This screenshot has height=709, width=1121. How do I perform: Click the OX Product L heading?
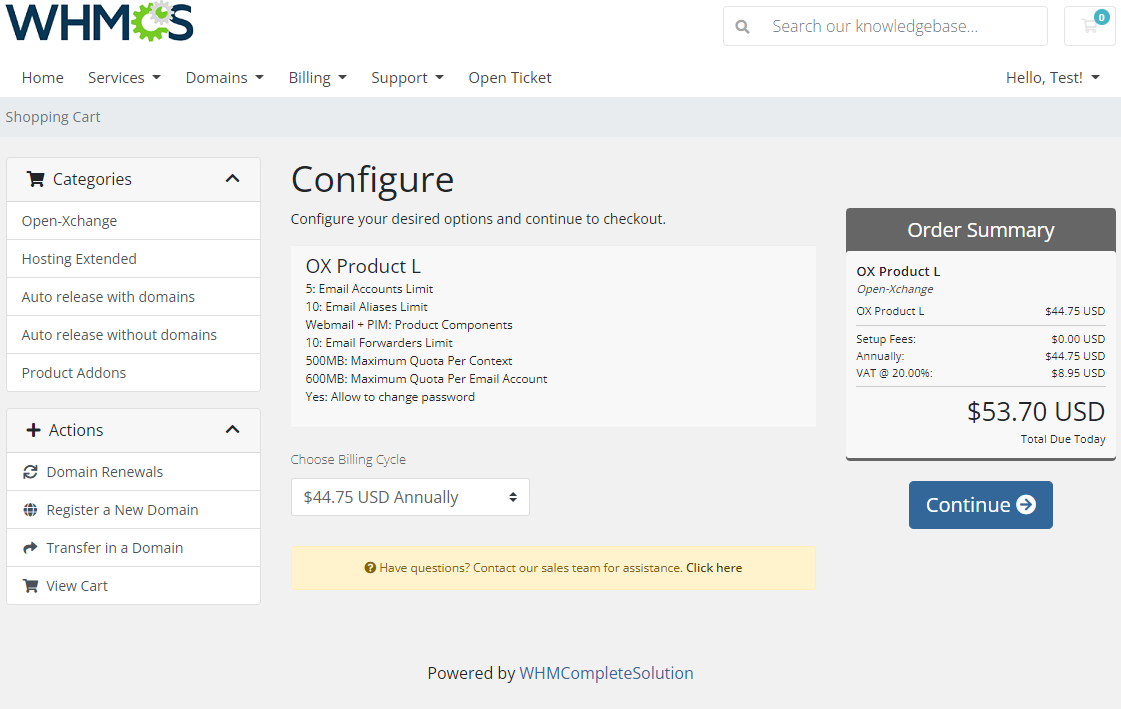coord(363,266)
